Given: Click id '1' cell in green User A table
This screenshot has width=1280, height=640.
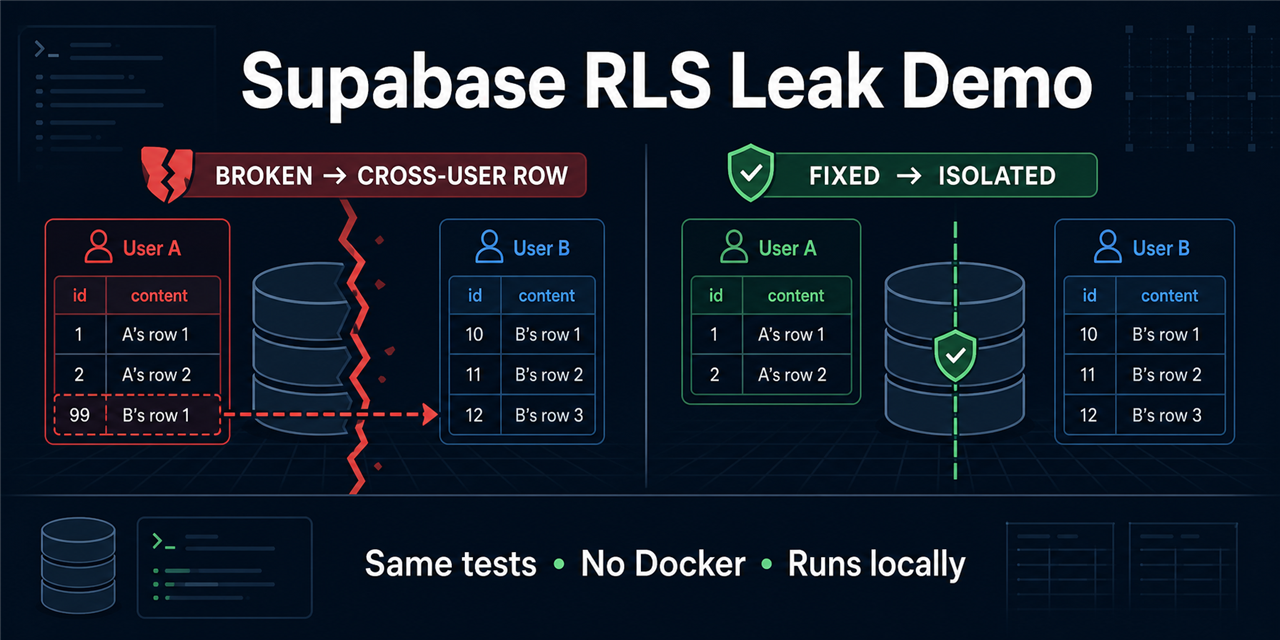Looking at the screenshot, I should (714, 335).
